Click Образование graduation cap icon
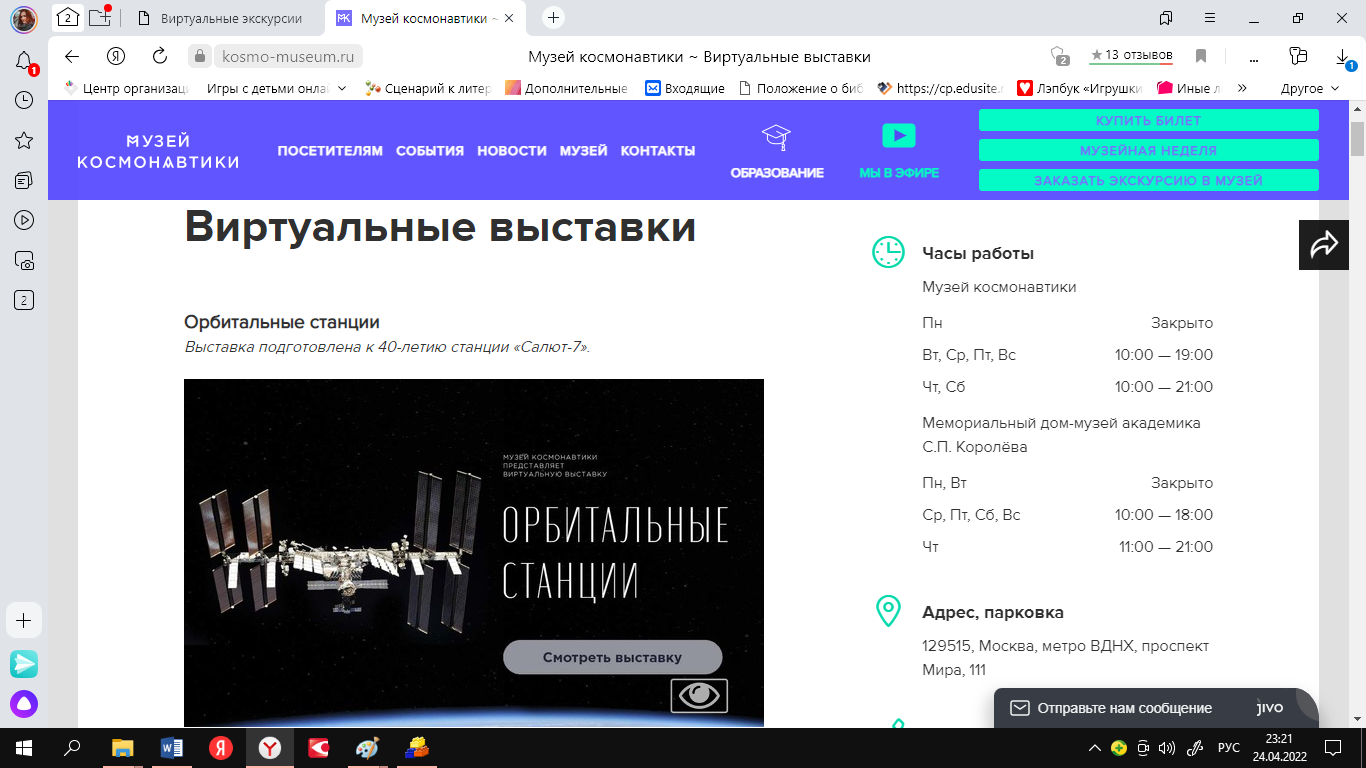This screenshot has width=1366, height=768. point(776,138)
